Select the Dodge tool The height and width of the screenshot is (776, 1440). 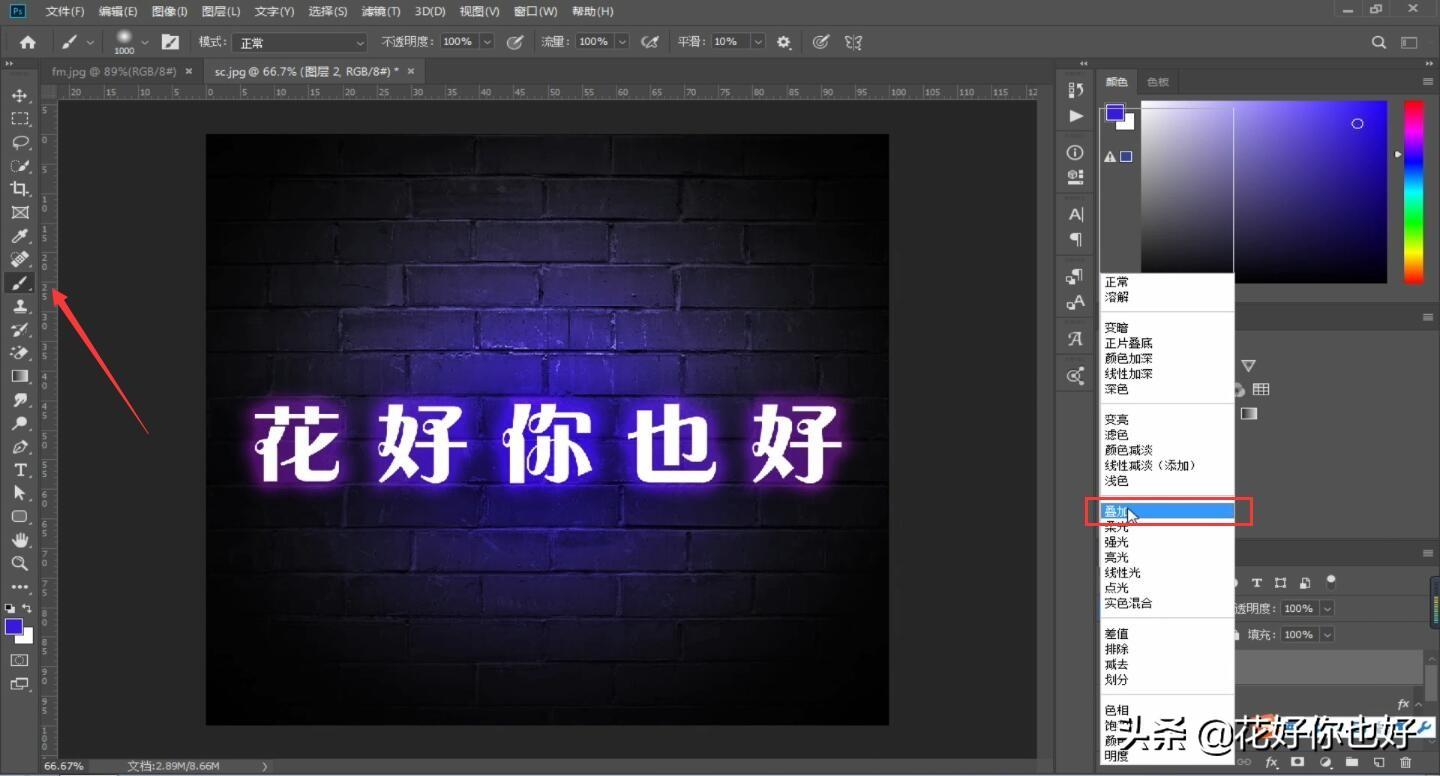[x=19, y=423]
